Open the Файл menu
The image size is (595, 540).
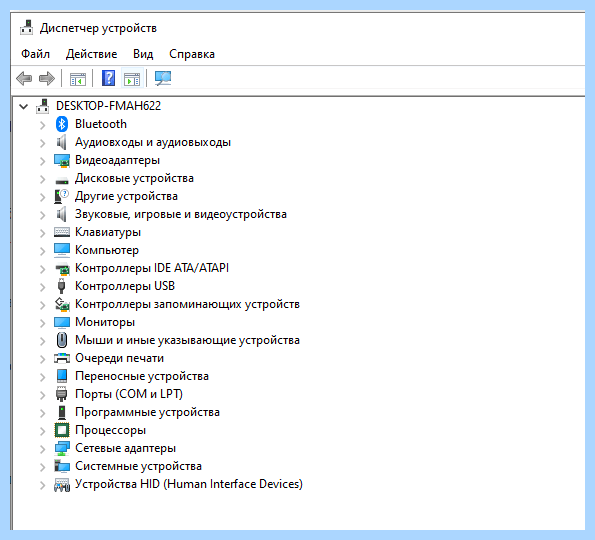tap(35, 54)
